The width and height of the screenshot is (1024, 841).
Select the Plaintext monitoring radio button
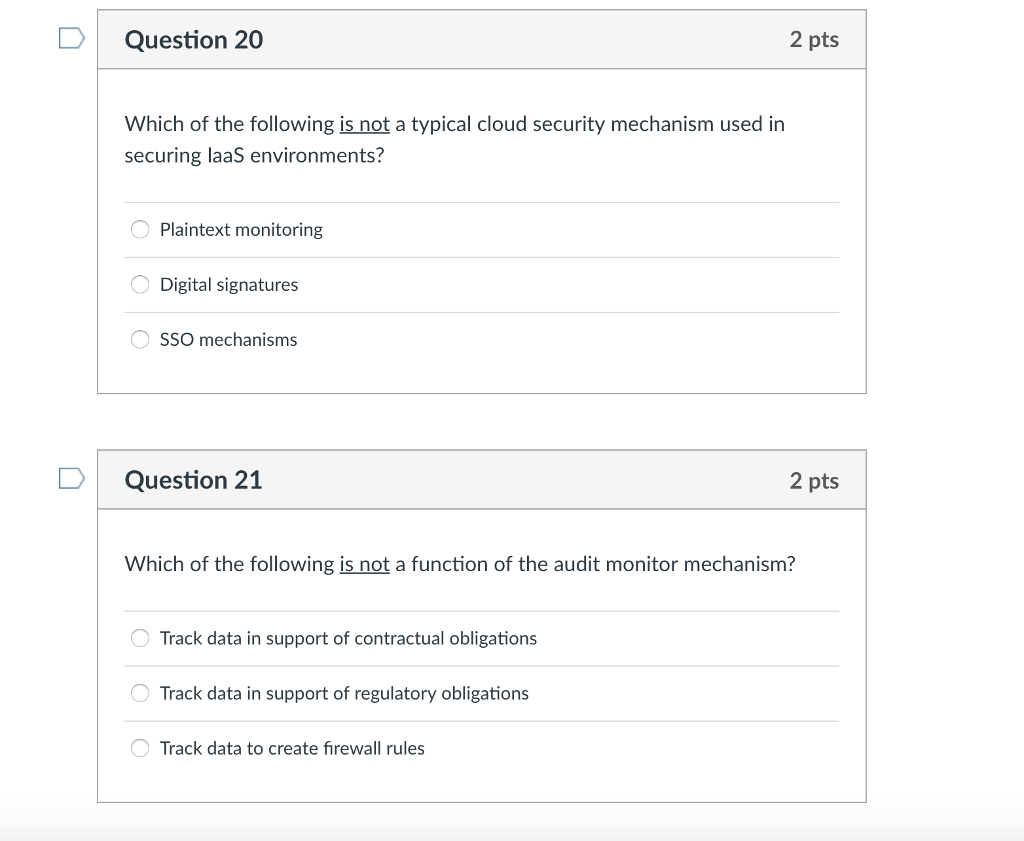141,230
